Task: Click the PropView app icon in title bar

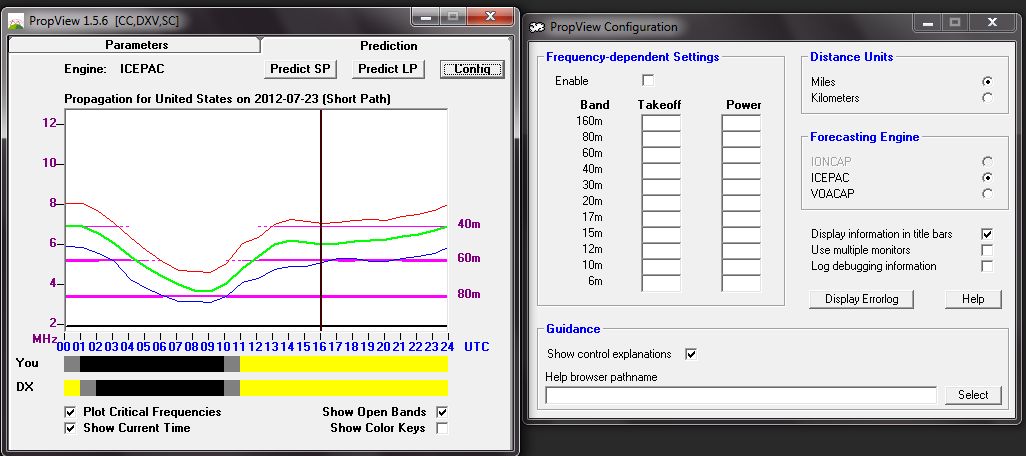Action: pyautogui.click(x=17, y=19)
